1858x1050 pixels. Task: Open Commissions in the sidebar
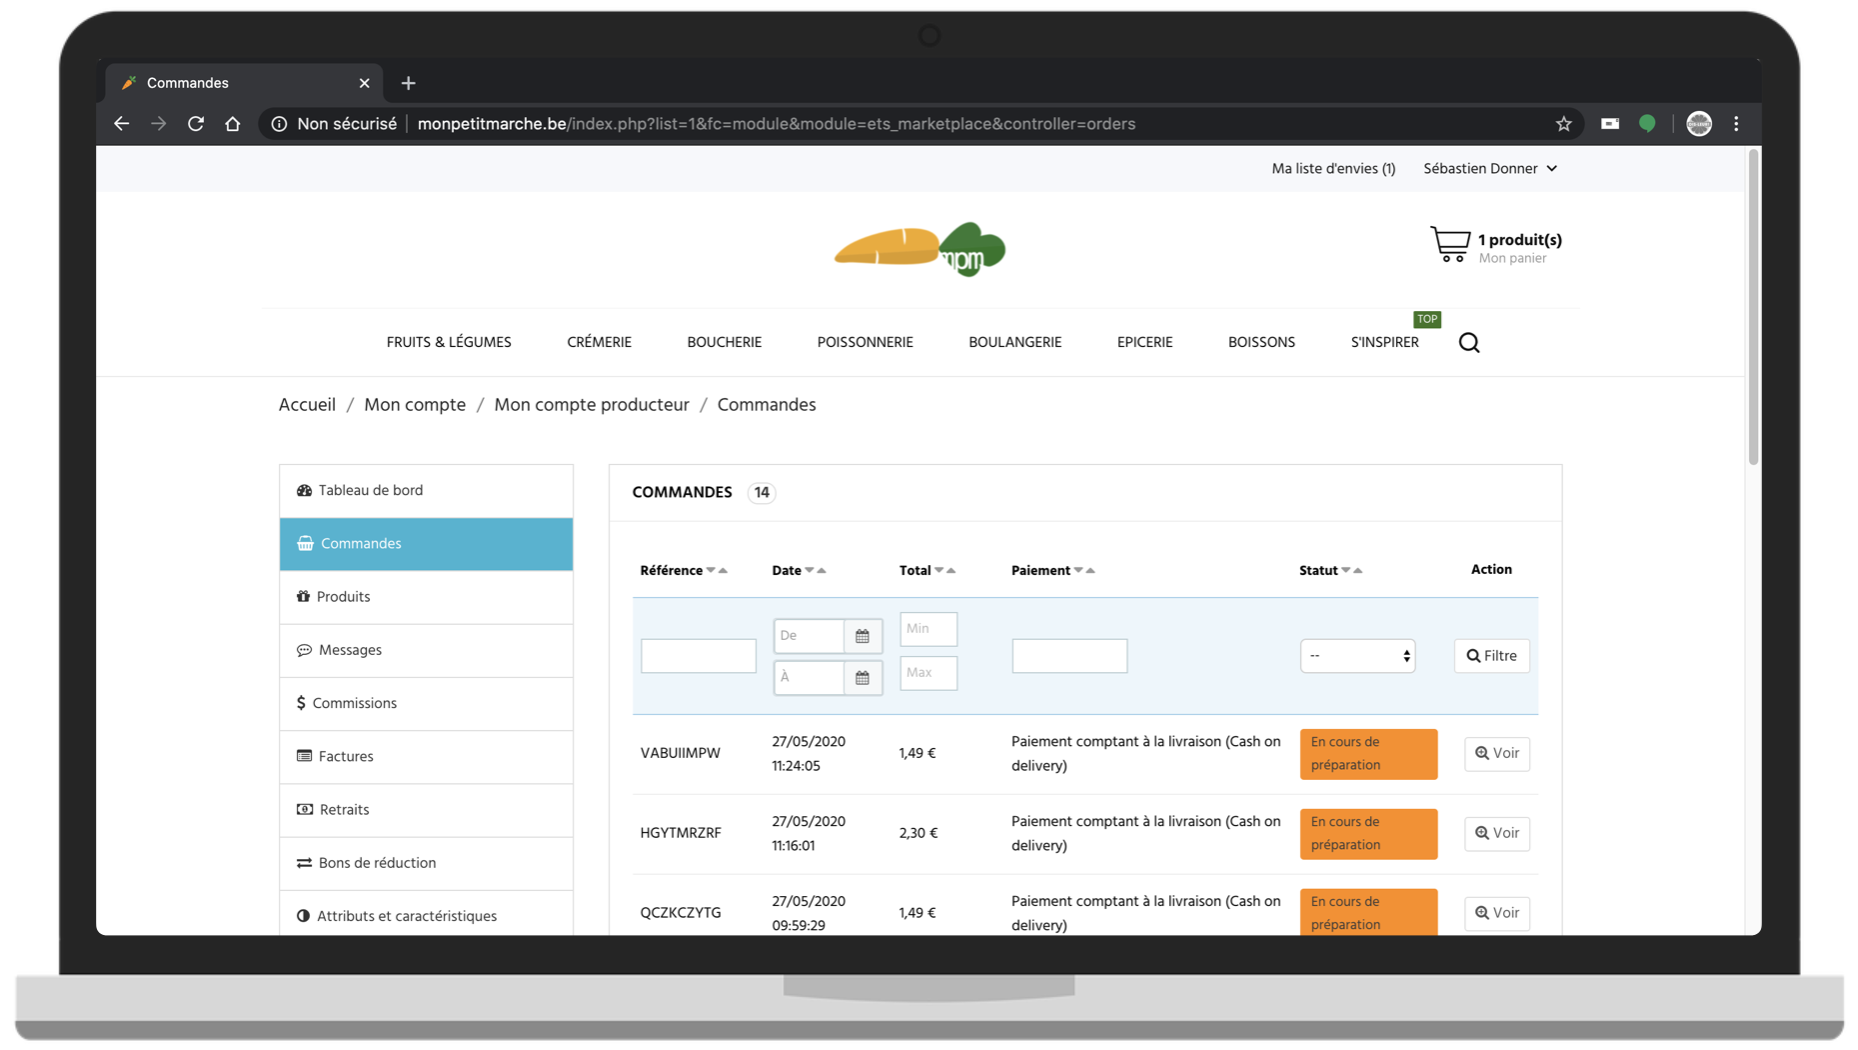click(426, 704)
